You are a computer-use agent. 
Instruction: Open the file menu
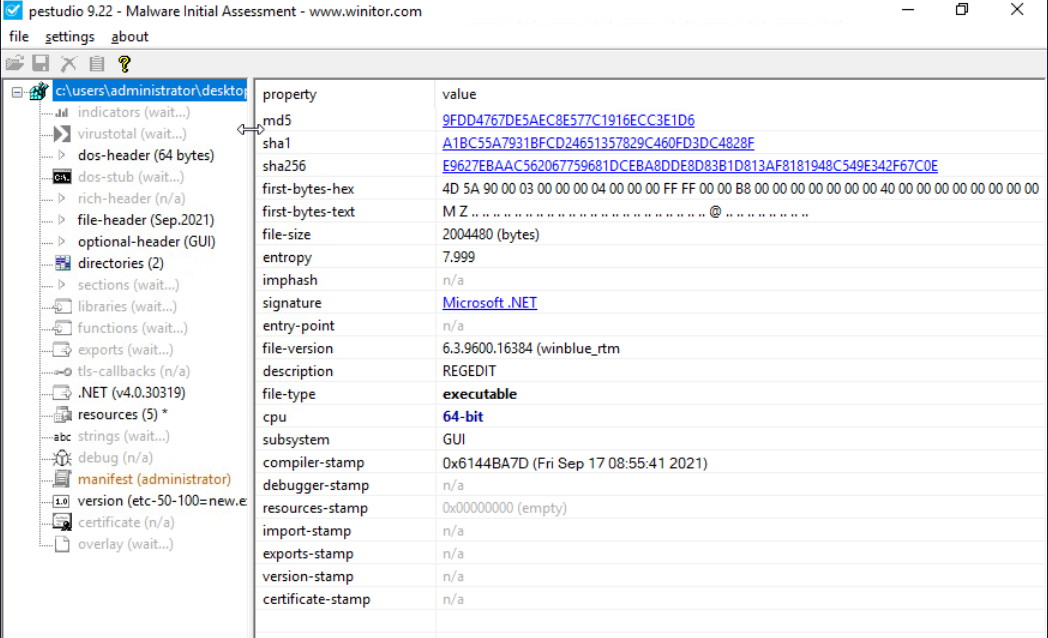coord(19,37)
